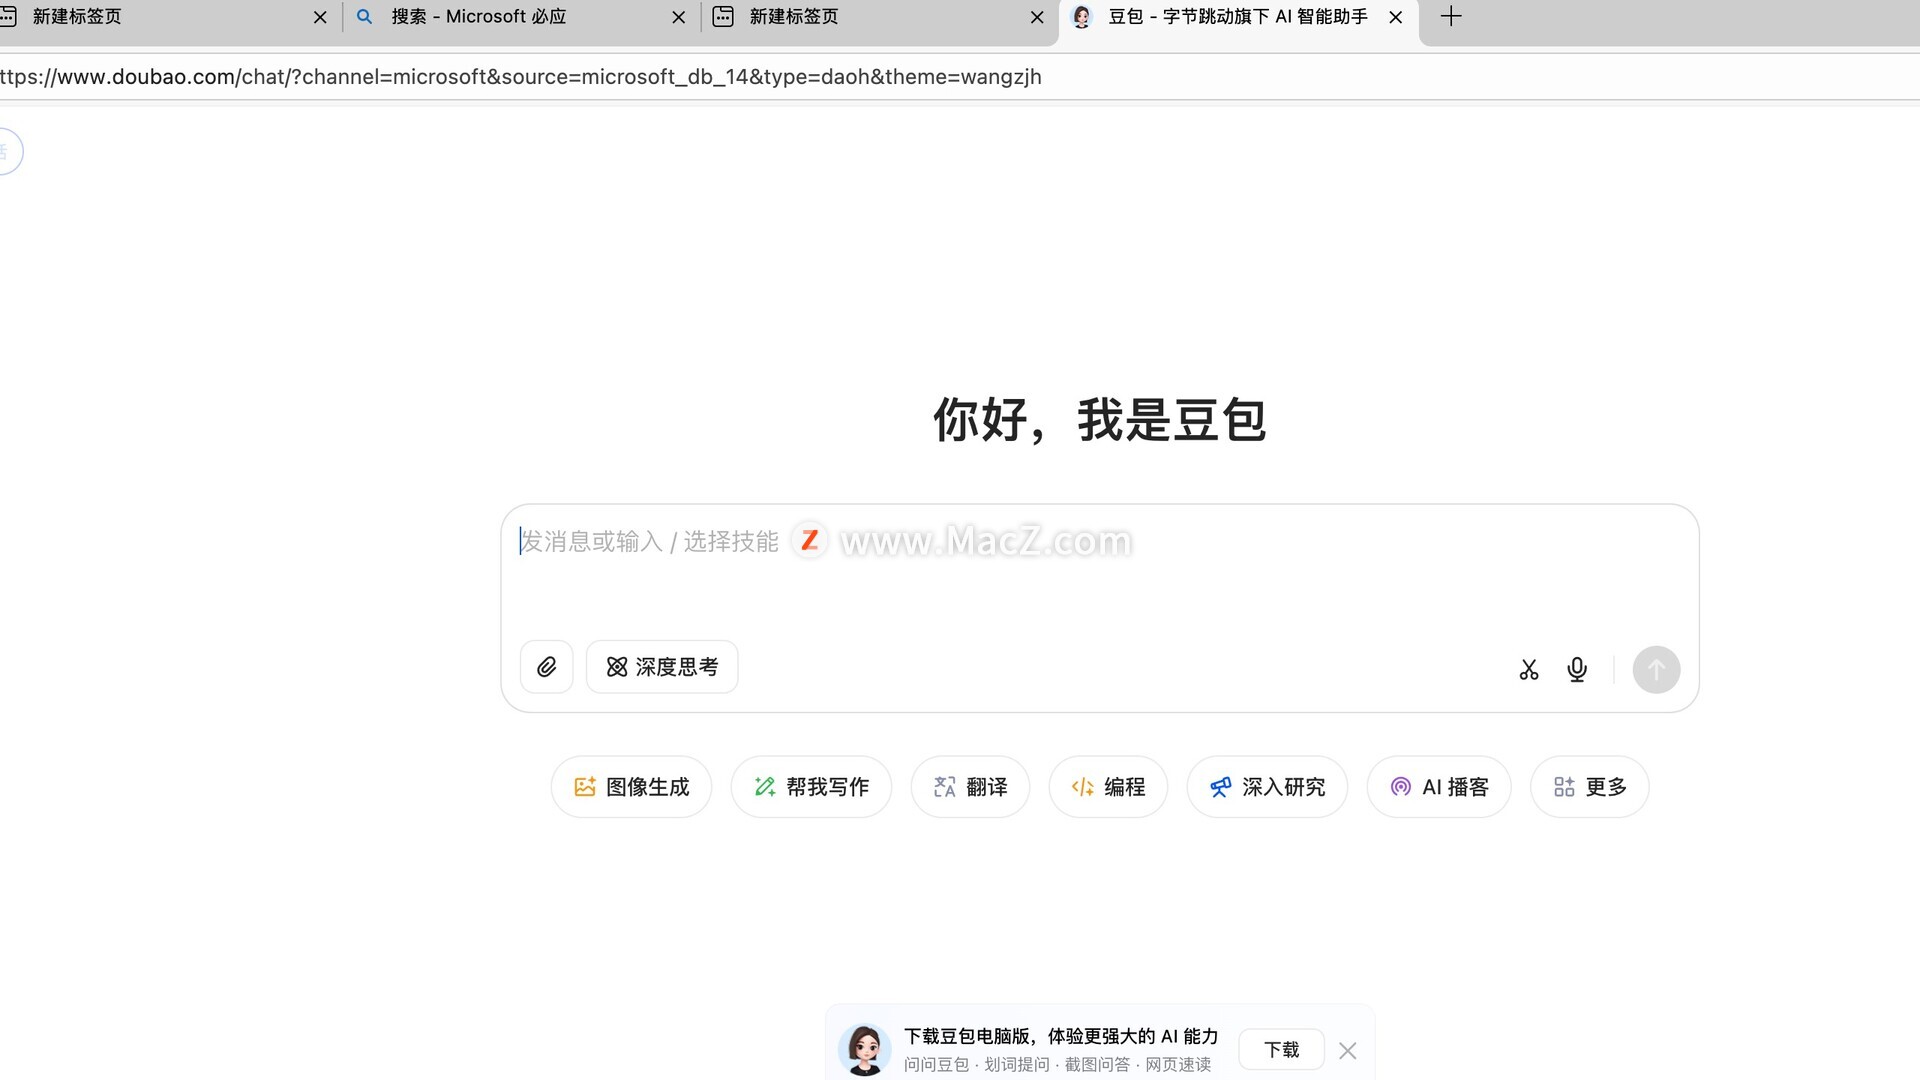Choose the 编程 coding skill
This screenshot has width=1920, height=1080.
pyautogui.click(x=1108, y=787)
